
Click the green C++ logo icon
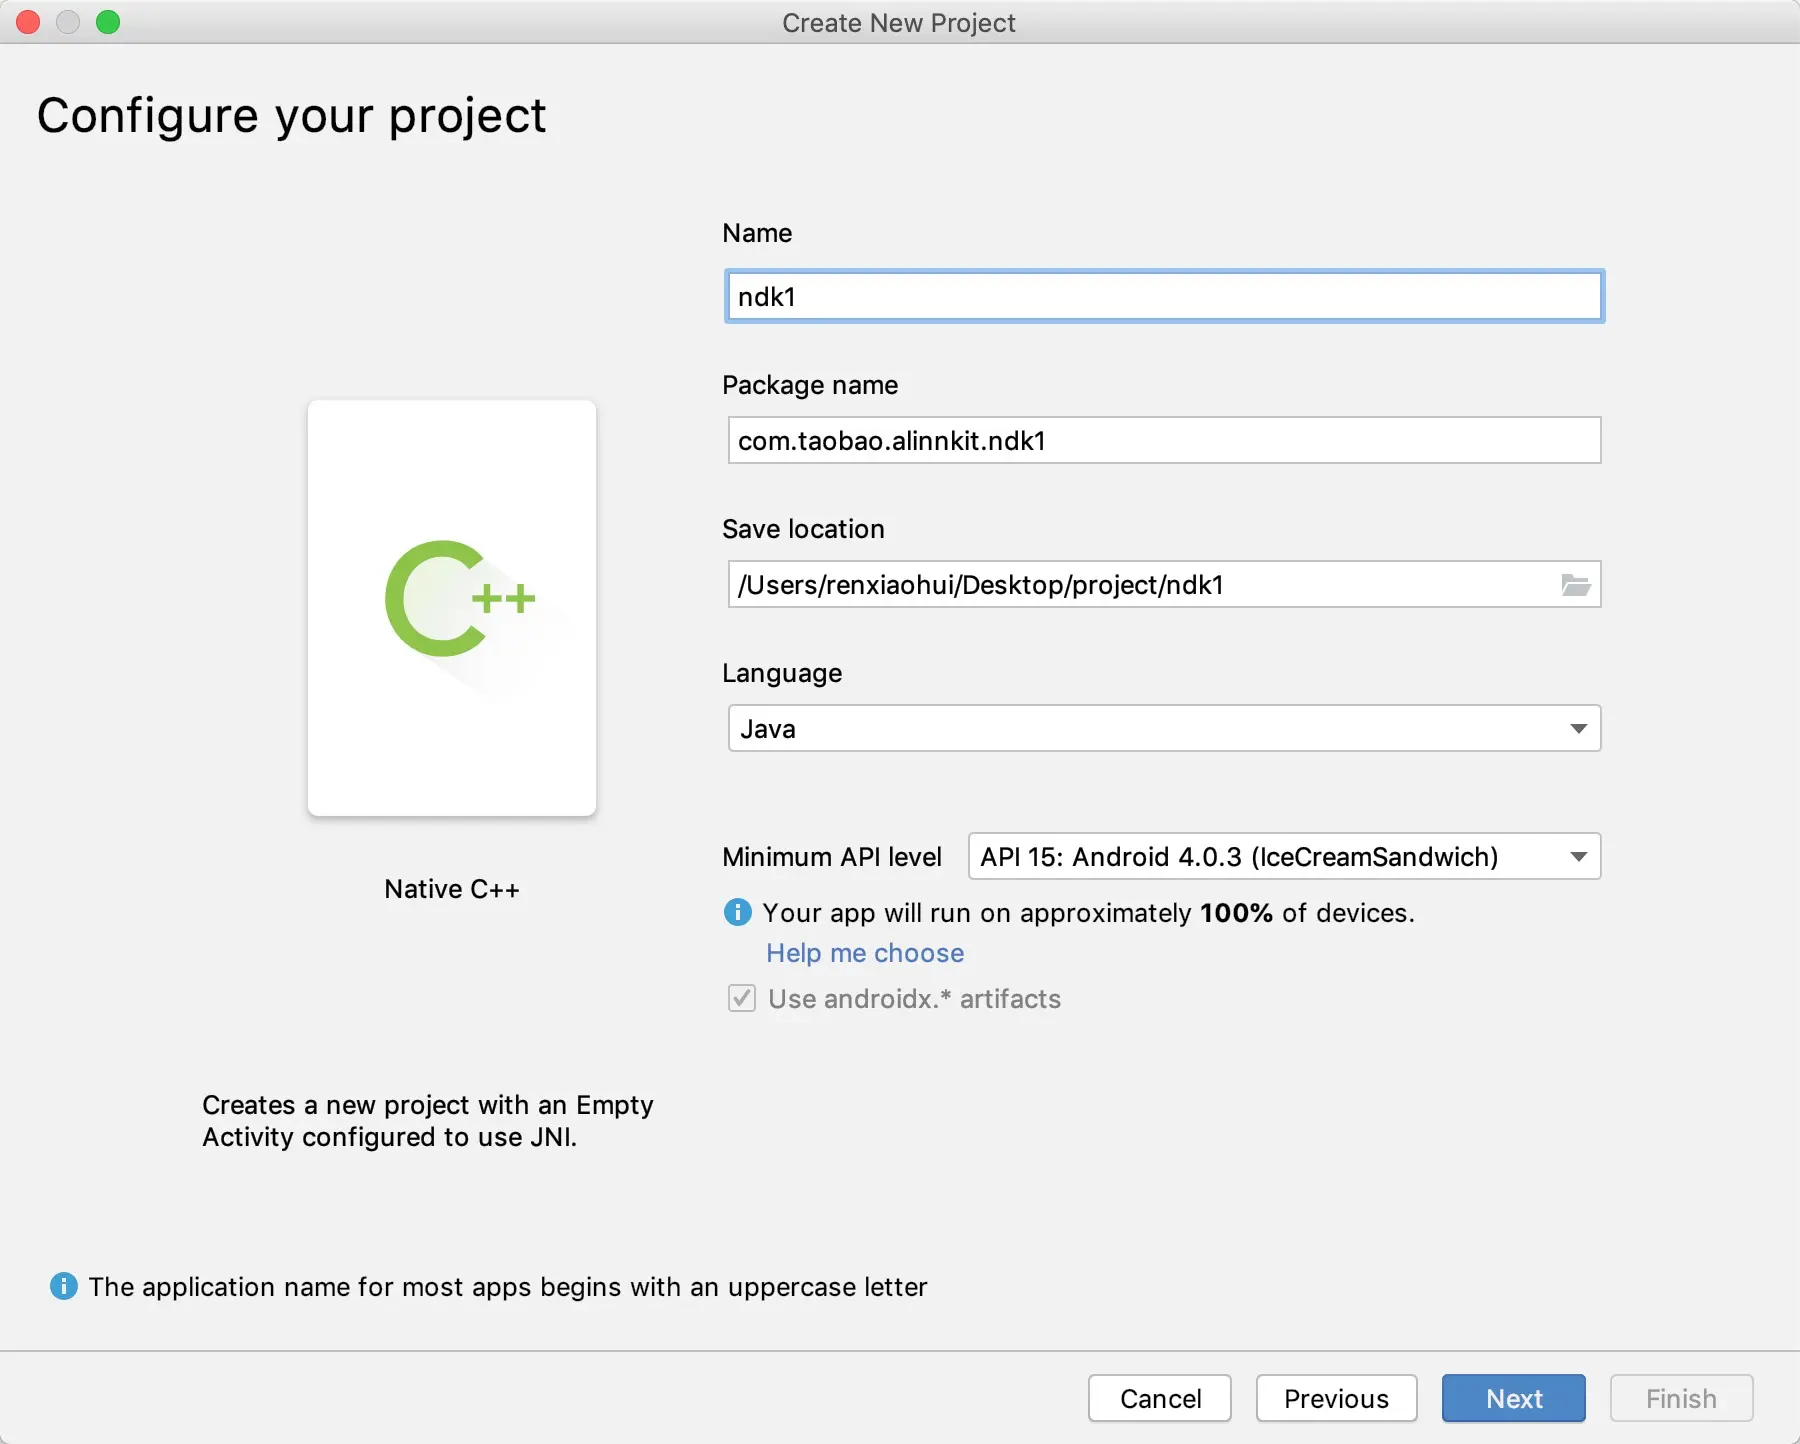pyautogui.click(x=460, y=599)
